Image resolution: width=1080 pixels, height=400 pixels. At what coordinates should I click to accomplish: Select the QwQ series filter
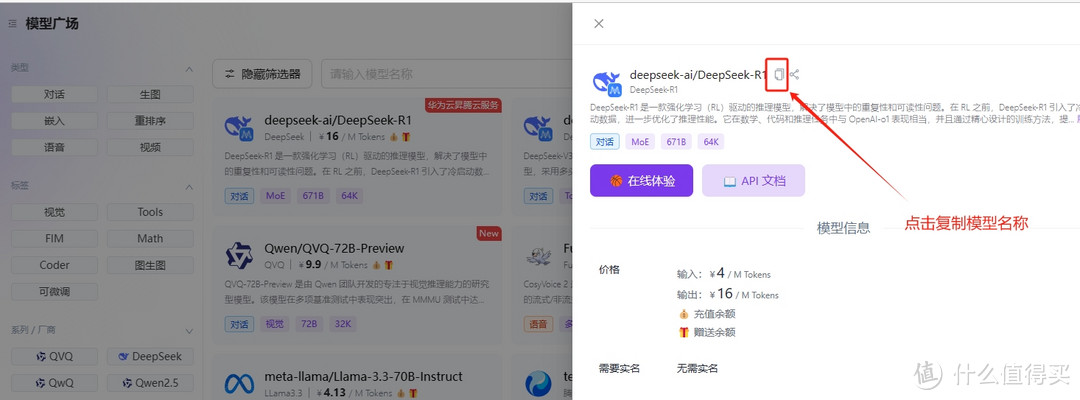pyautogui.click(x=54, y=383)
